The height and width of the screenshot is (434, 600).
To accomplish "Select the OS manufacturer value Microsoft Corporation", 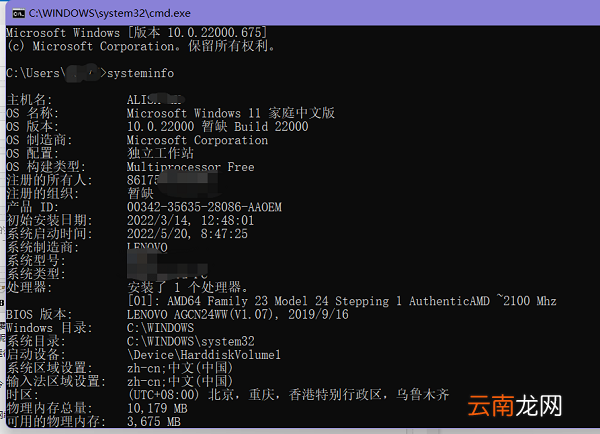I will (197, 140).
